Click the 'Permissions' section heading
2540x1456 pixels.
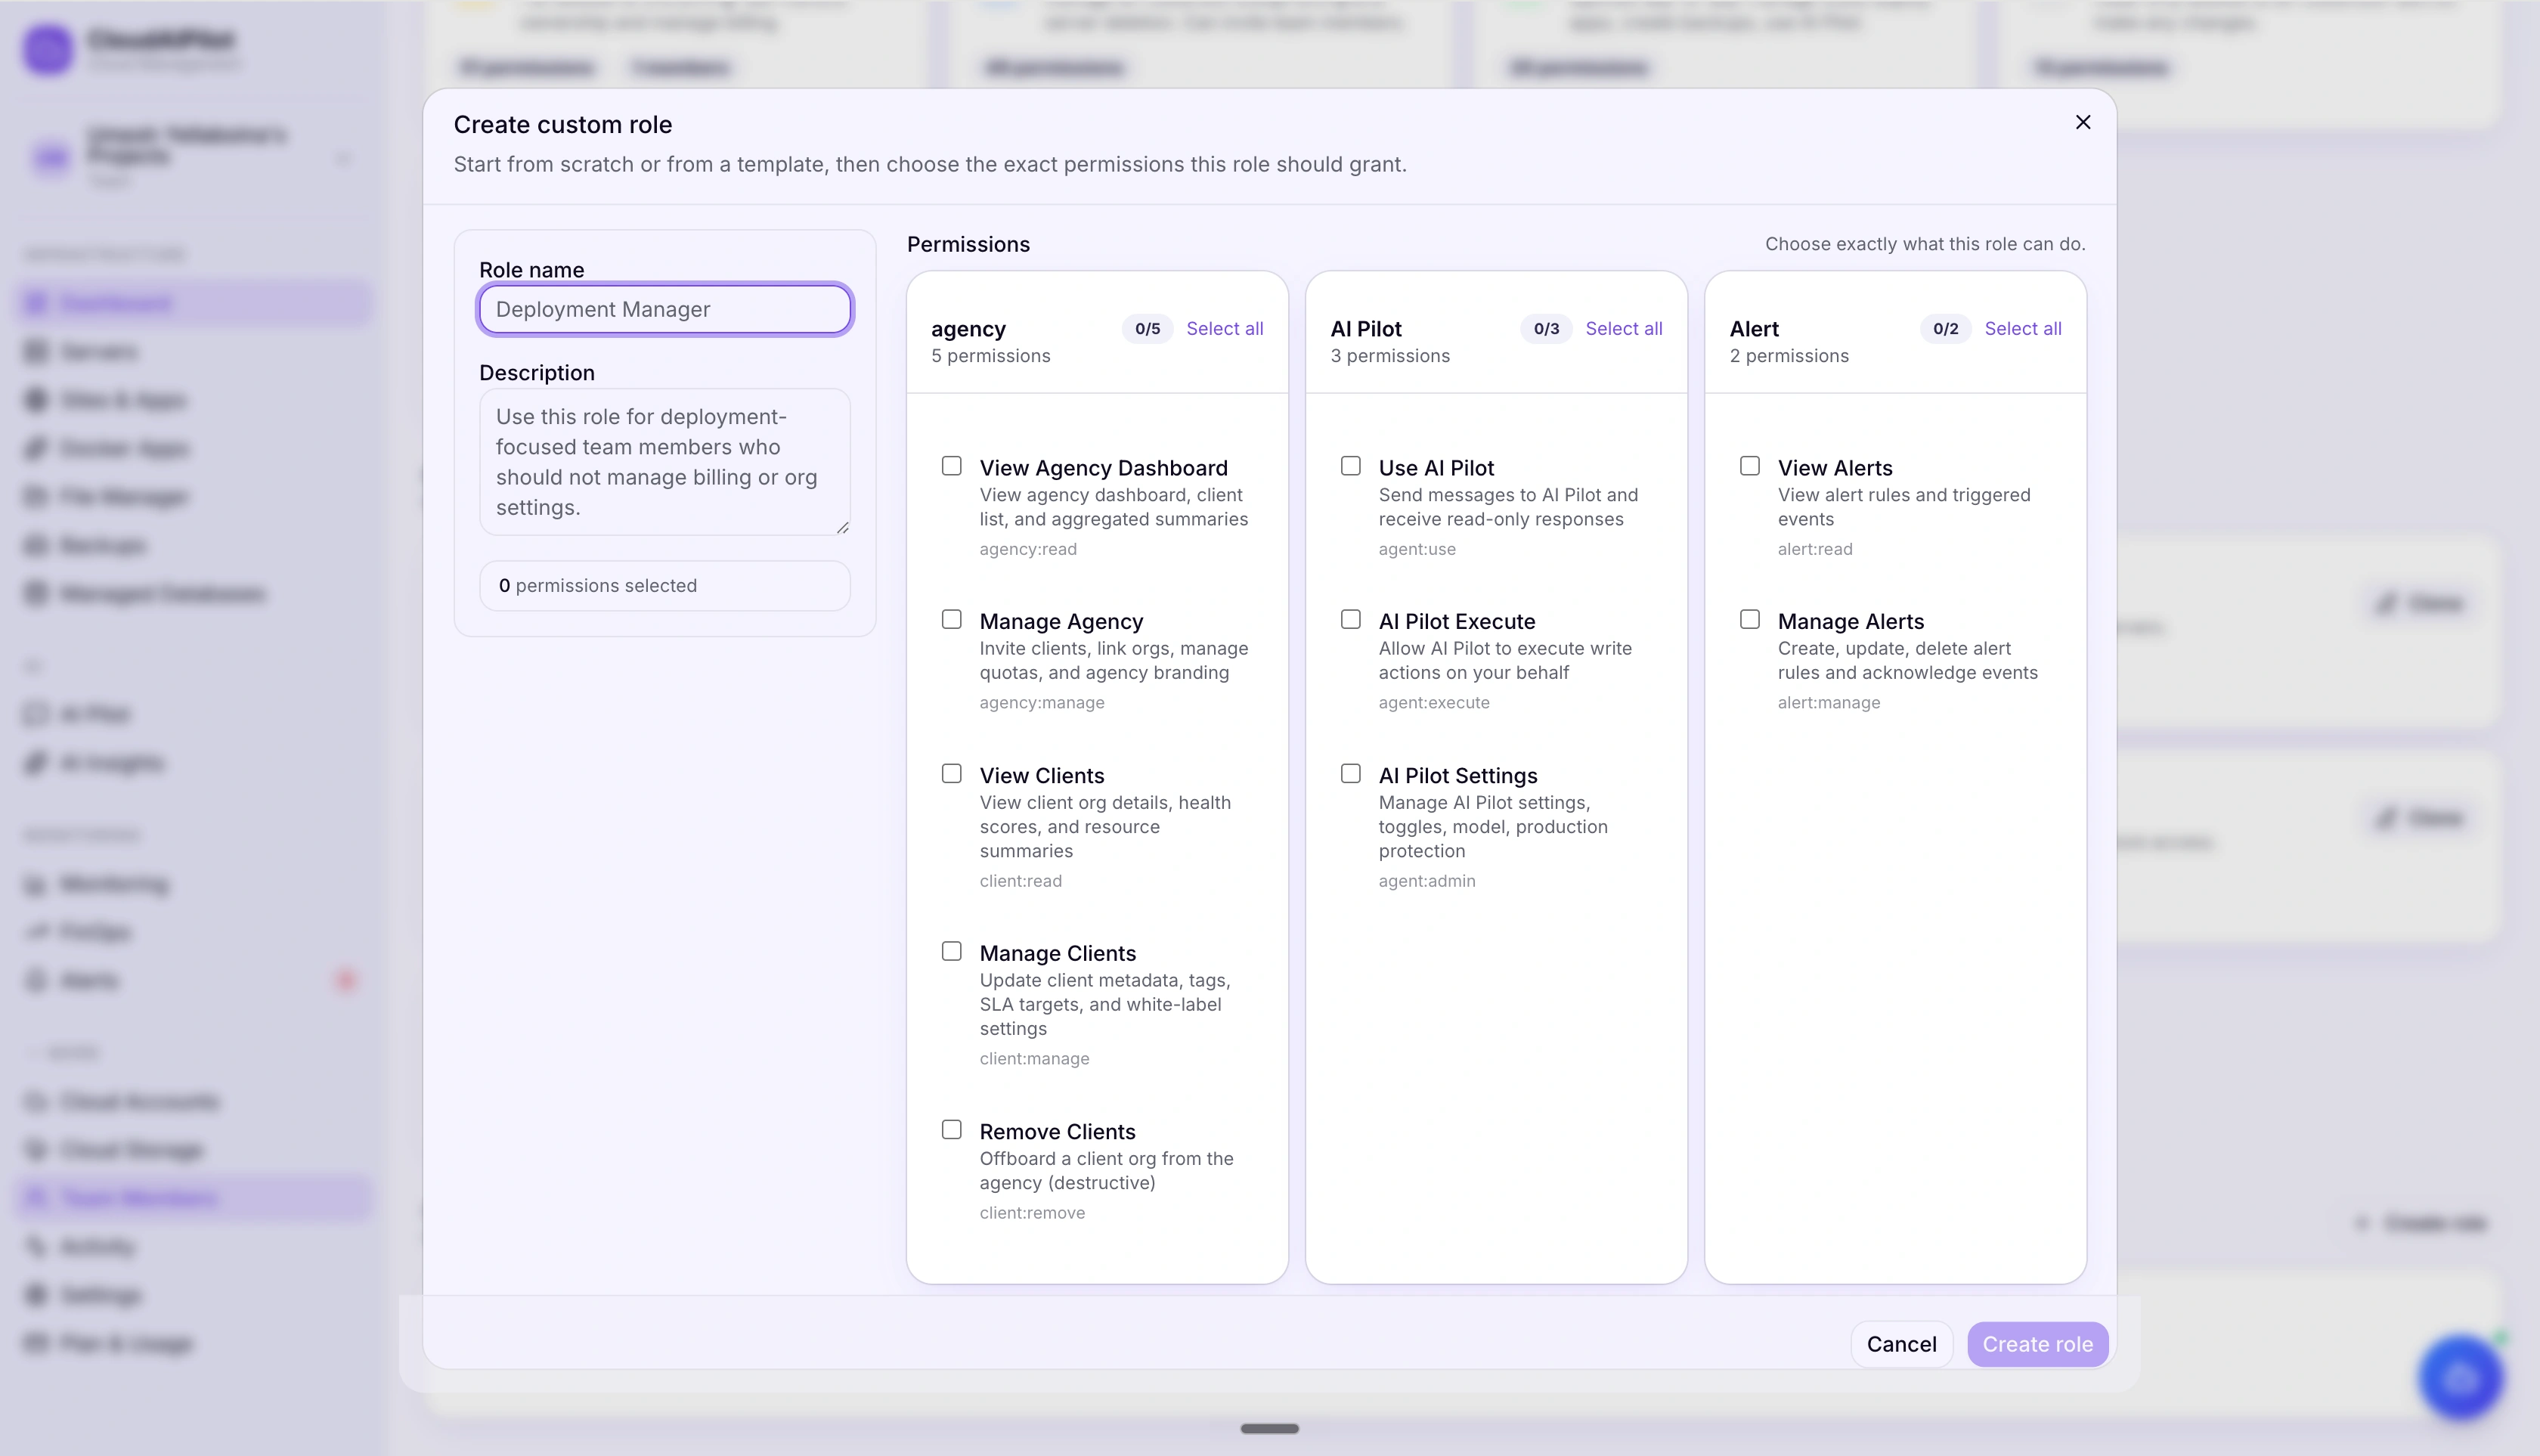pos(968,245)
